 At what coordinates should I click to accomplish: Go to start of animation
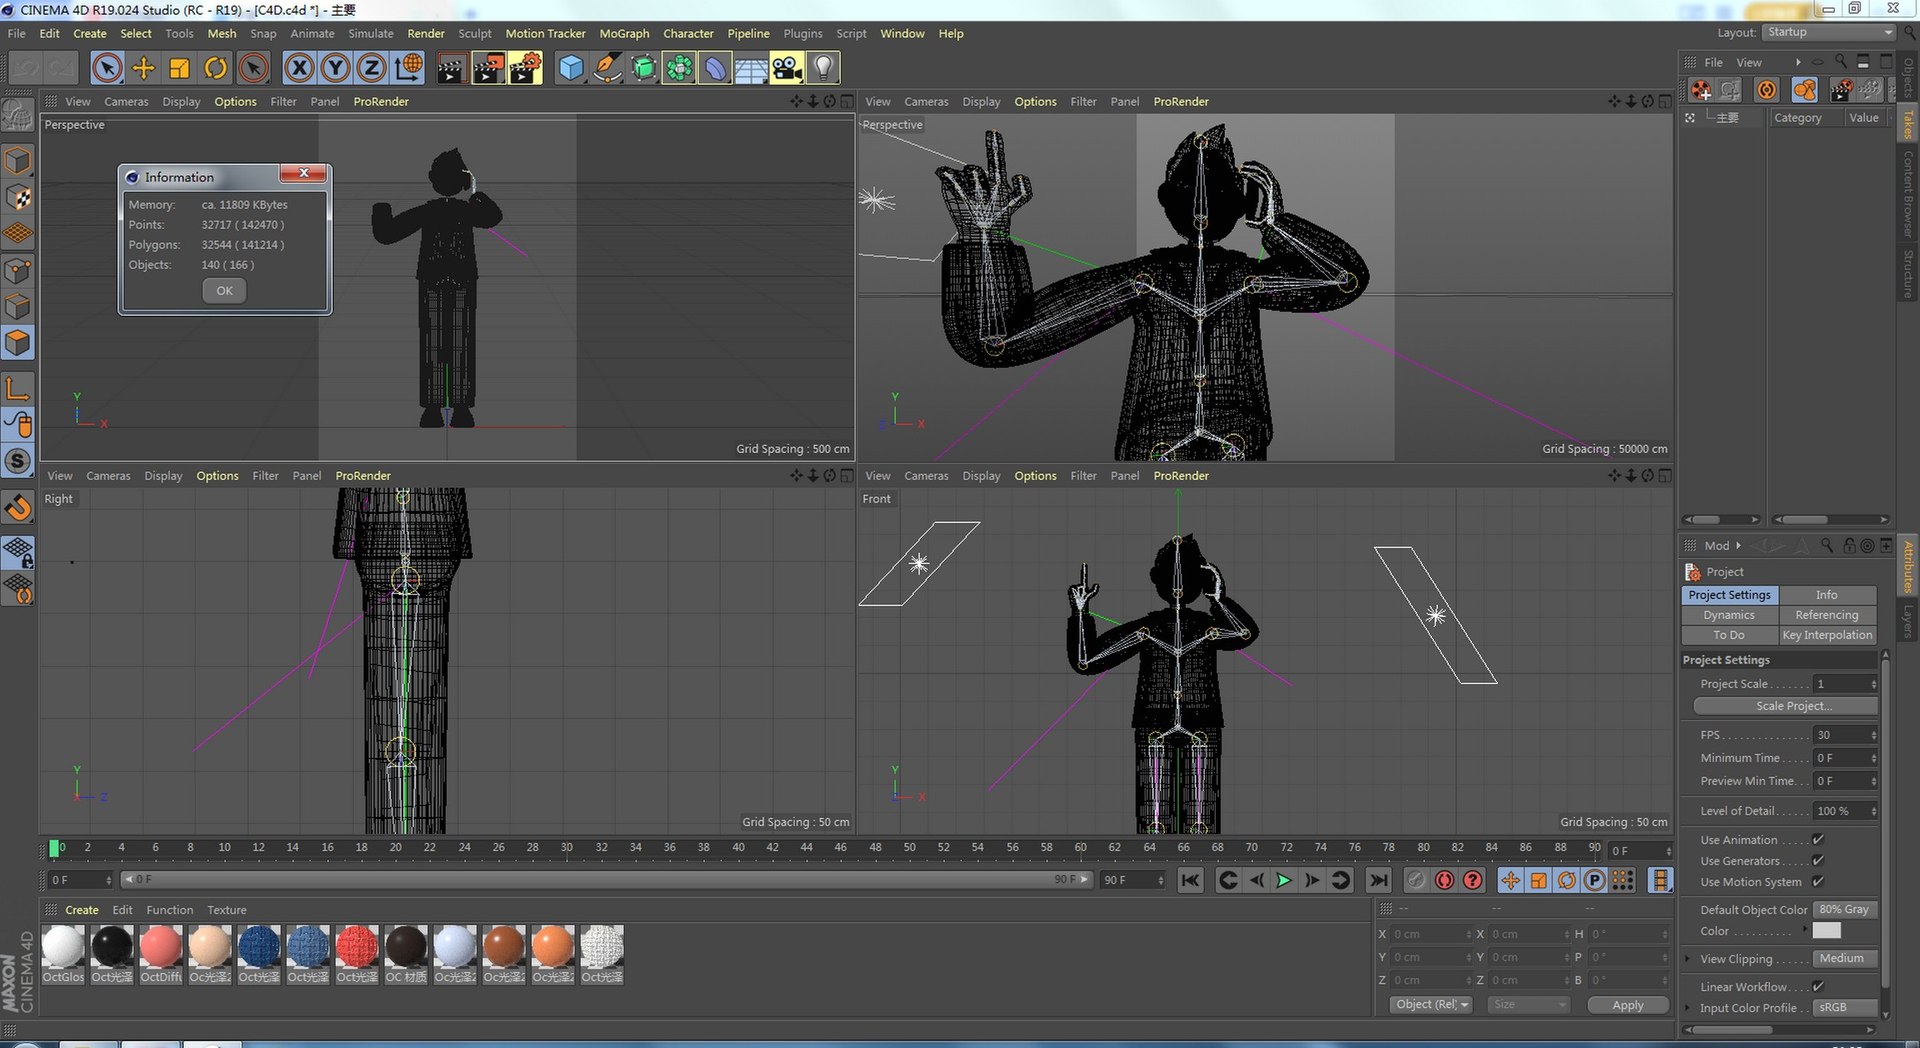coord(1190,880)
